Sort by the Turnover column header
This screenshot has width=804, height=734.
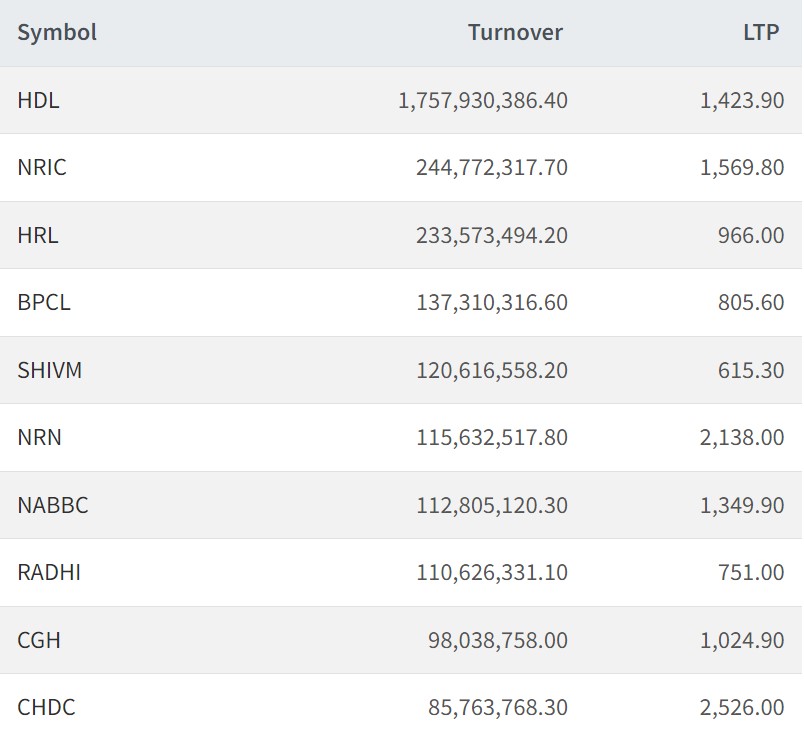click(515, 32)
